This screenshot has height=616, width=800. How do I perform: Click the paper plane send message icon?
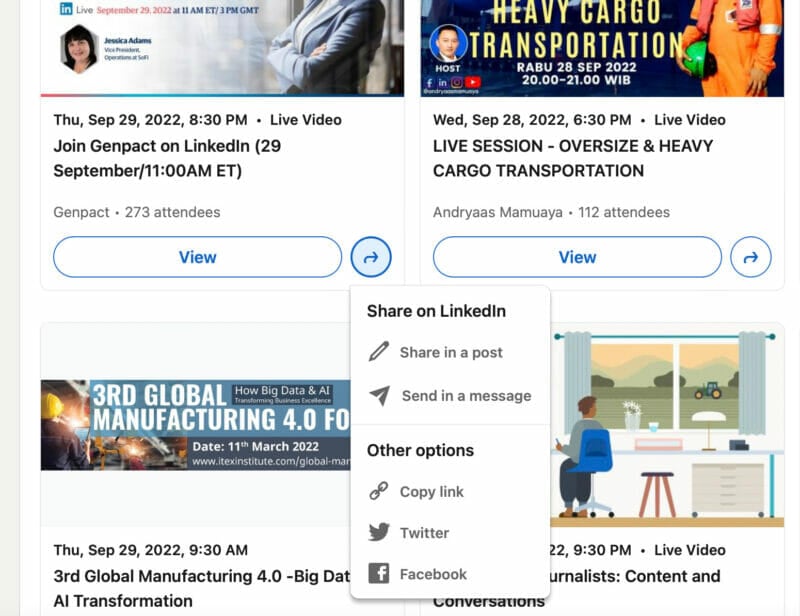380,396
